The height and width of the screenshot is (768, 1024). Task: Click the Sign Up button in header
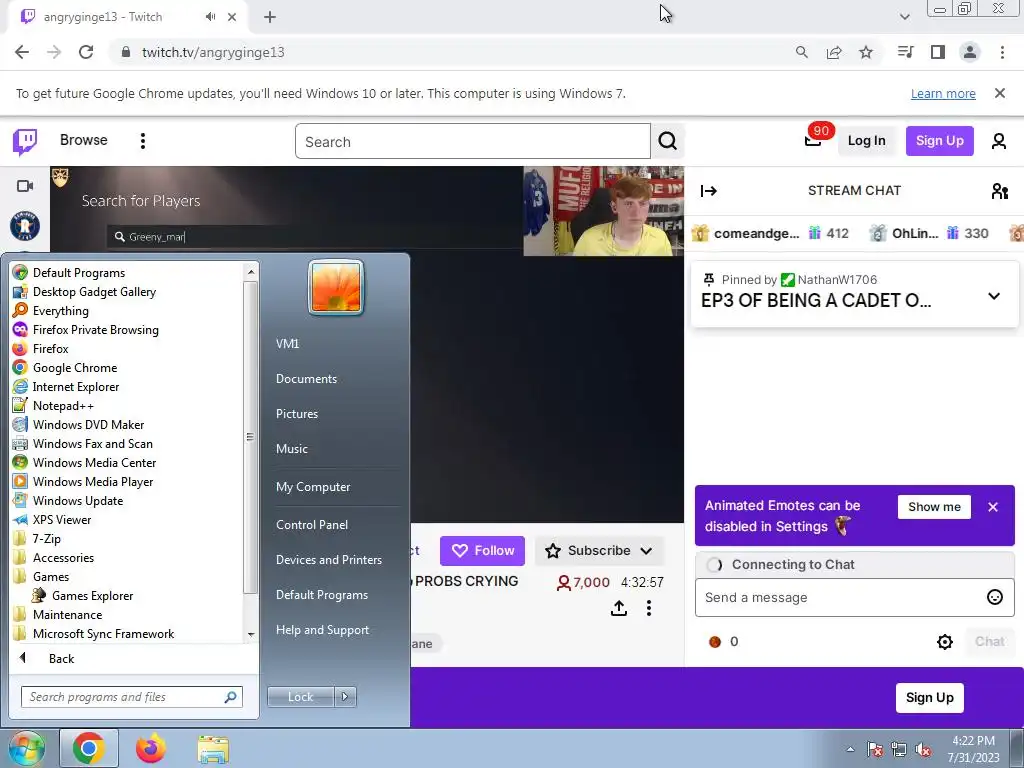tap(939, 140)
